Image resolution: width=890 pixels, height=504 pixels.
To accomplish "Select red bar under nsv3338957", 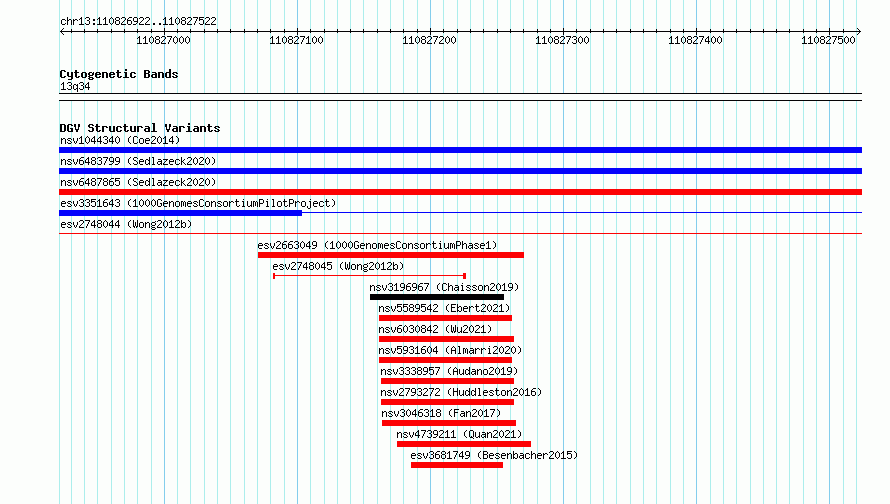I will pyautogui.click(x=447, y=381).
